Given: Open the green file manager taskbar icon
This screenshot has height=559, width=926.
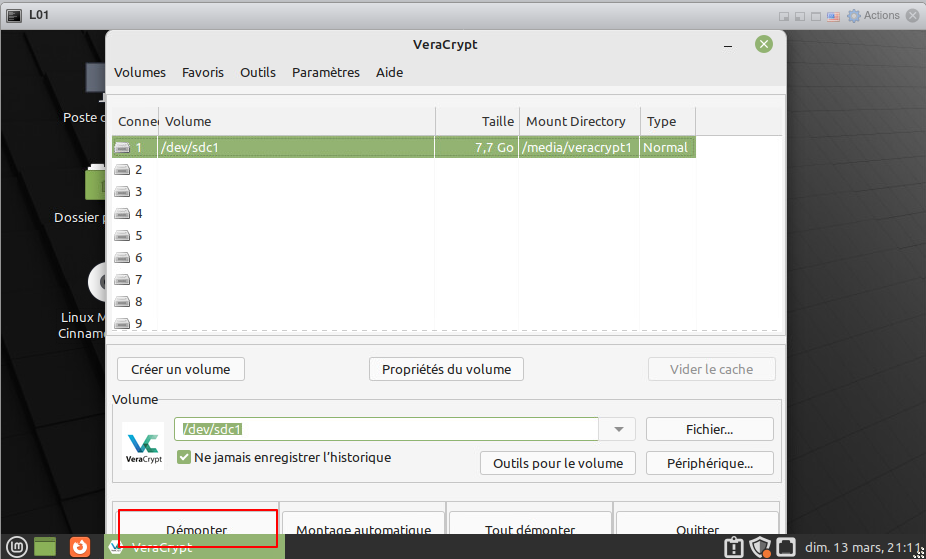Looking at the screenshot, I should (45, 546).
